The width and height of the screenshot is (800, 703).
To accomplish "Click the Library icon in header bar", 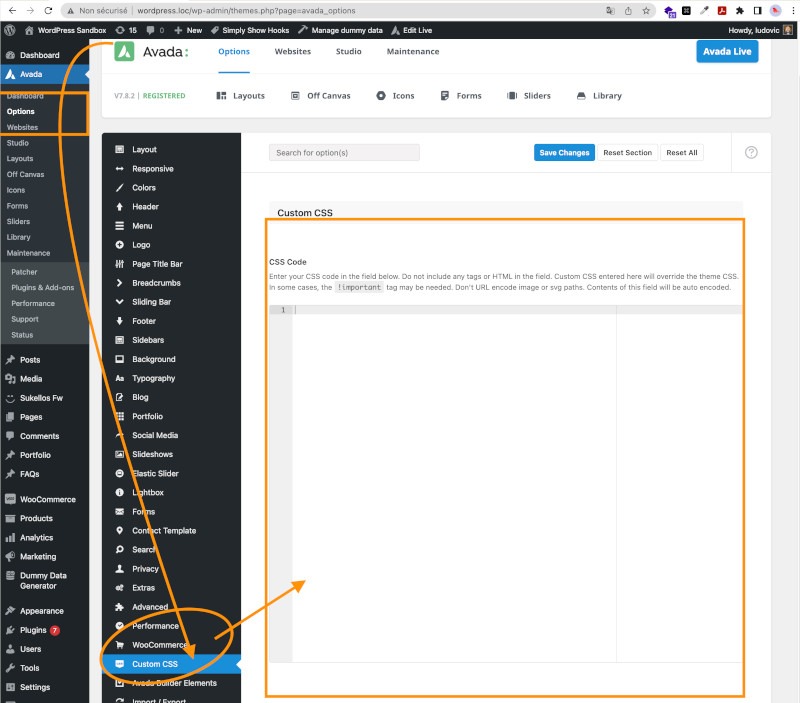I will point(581,96).
